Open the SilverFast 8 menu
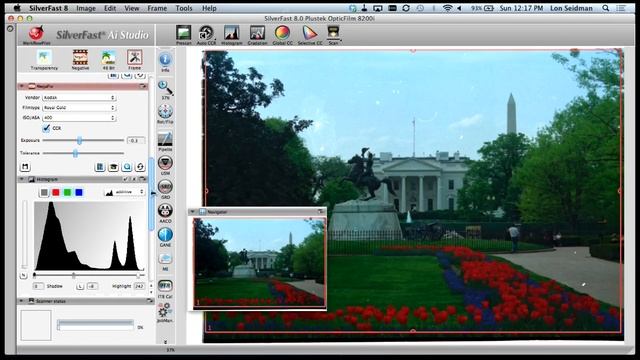 (x=49, y=8)
